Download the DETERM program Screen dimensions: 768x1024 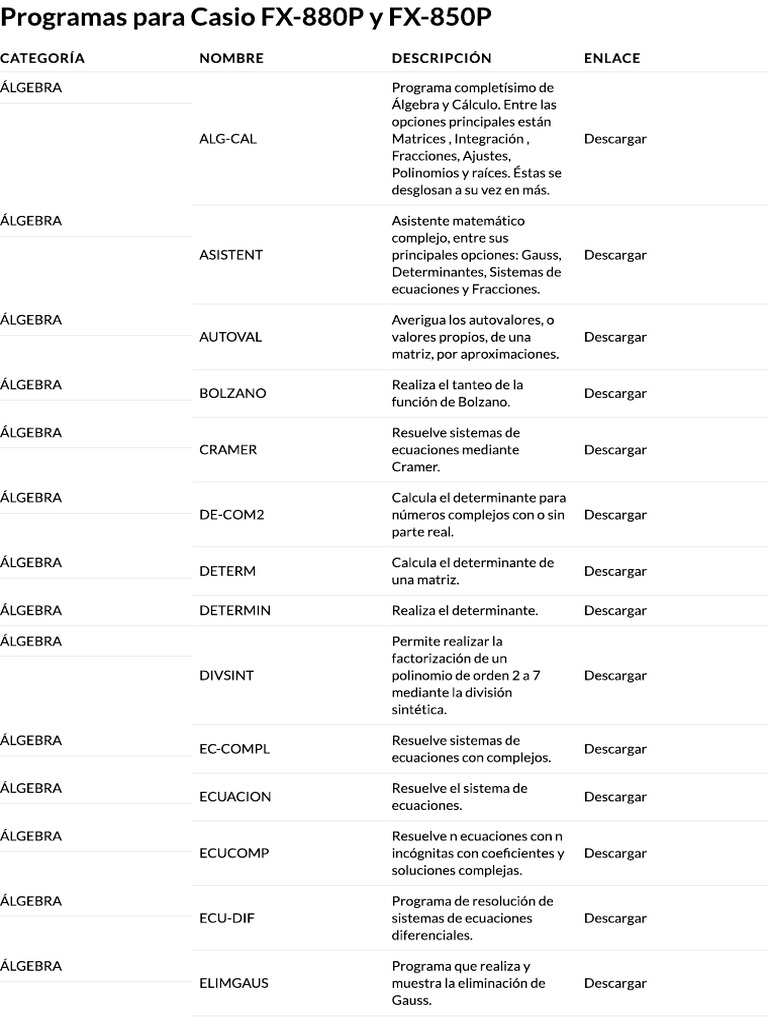click(x=615, y=571)
